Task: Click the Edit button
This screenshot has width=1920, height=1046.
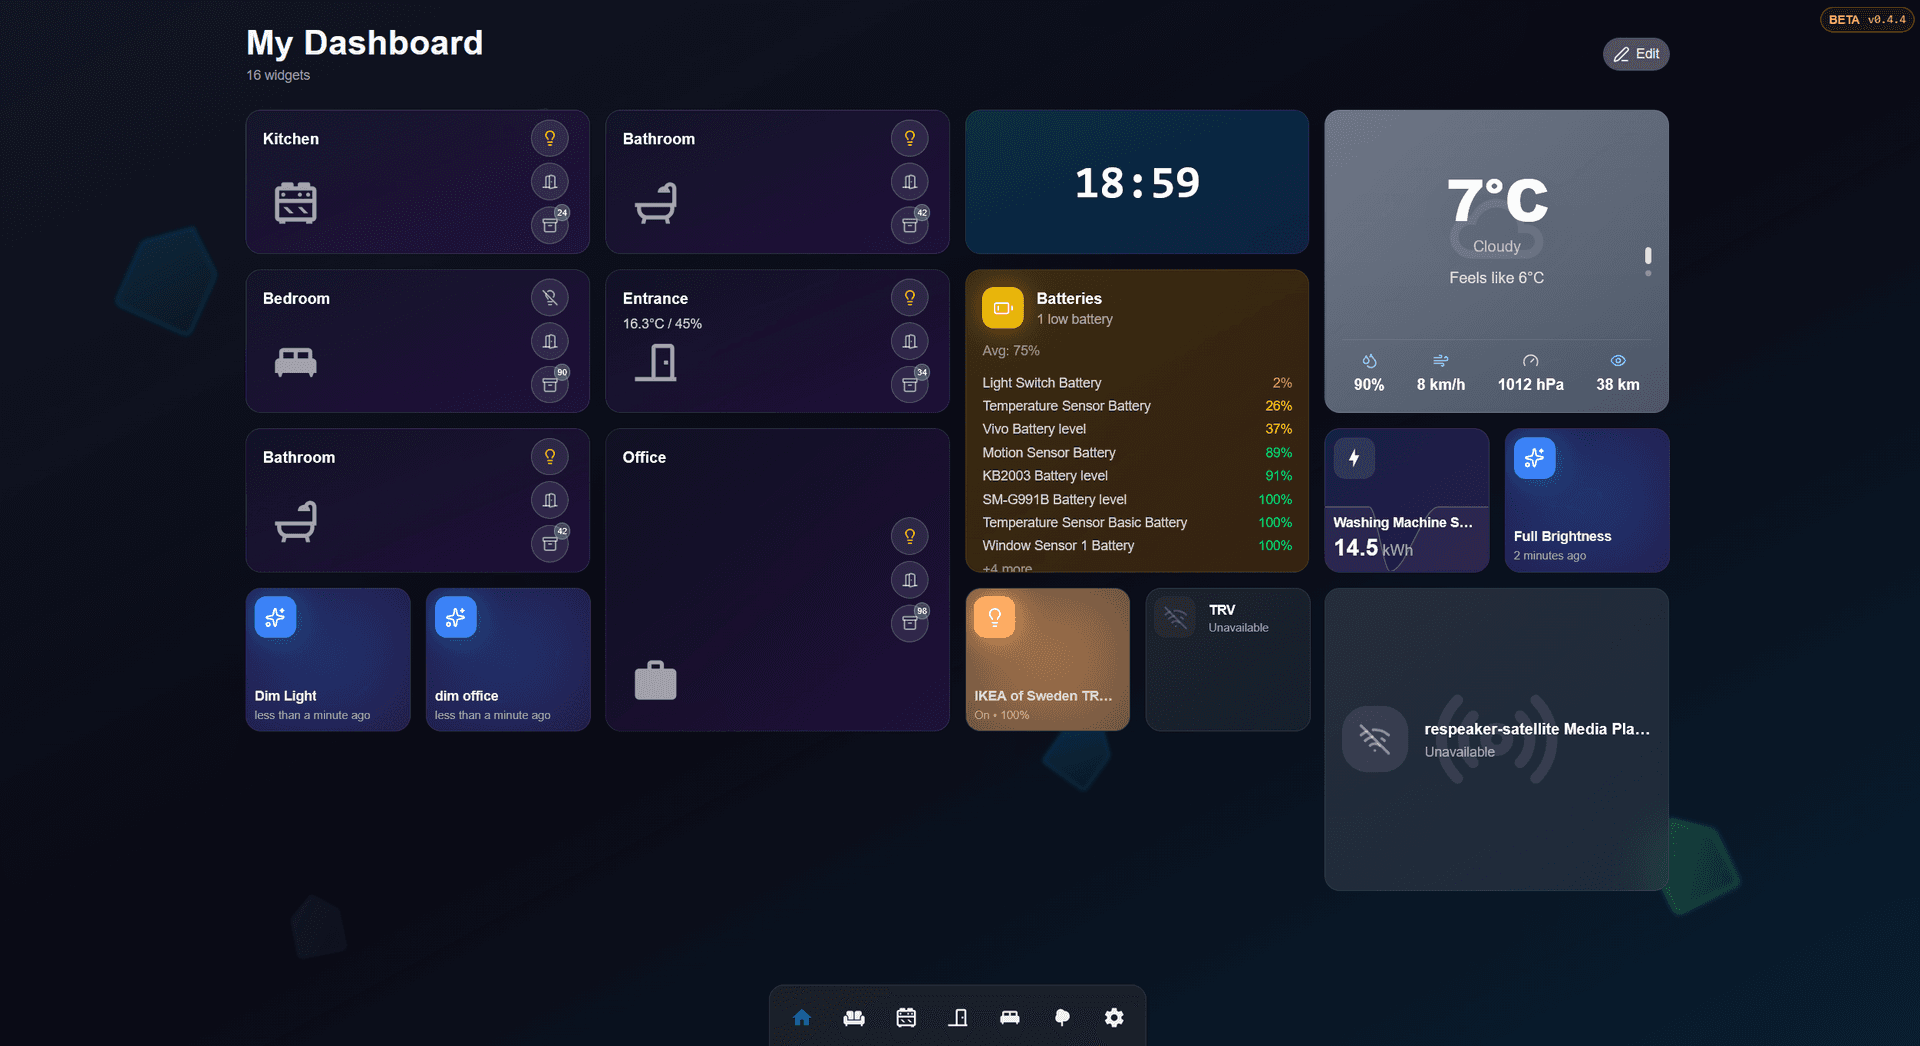Action: (x=1636, y=54)
